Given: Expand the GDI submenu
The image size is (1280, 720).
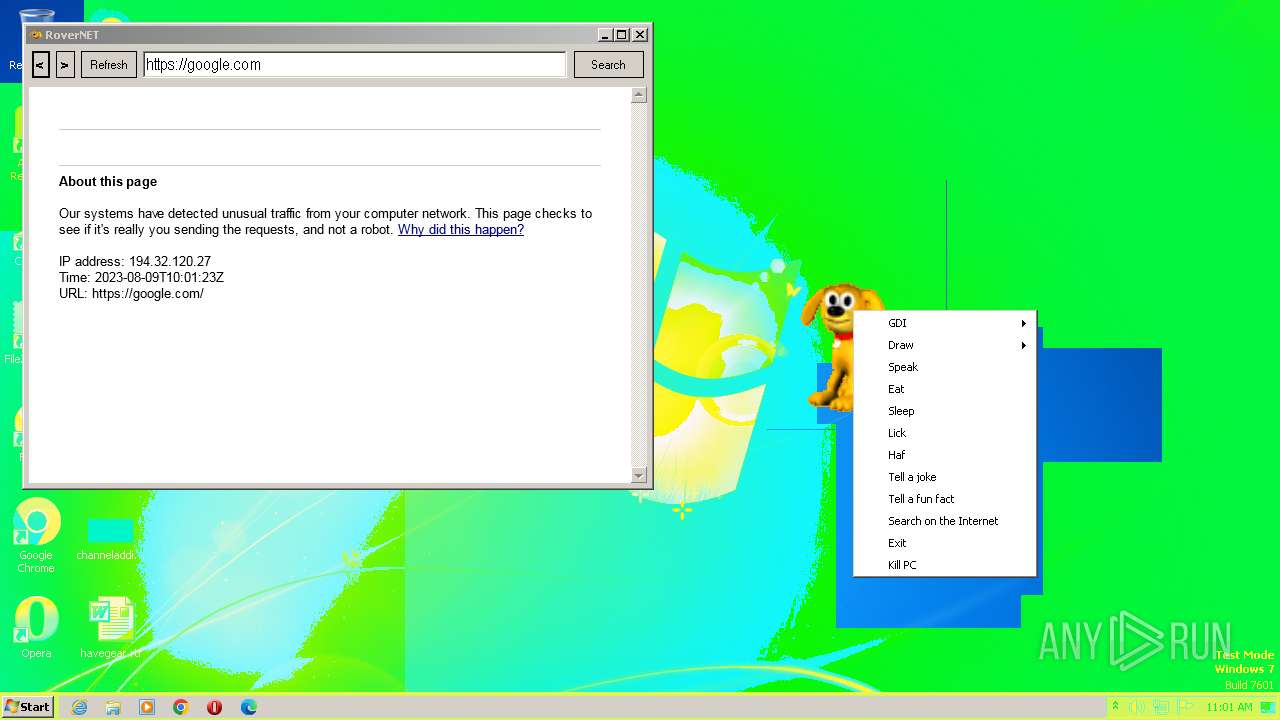Looking at the screenshot, I should [x=945, y=323].
